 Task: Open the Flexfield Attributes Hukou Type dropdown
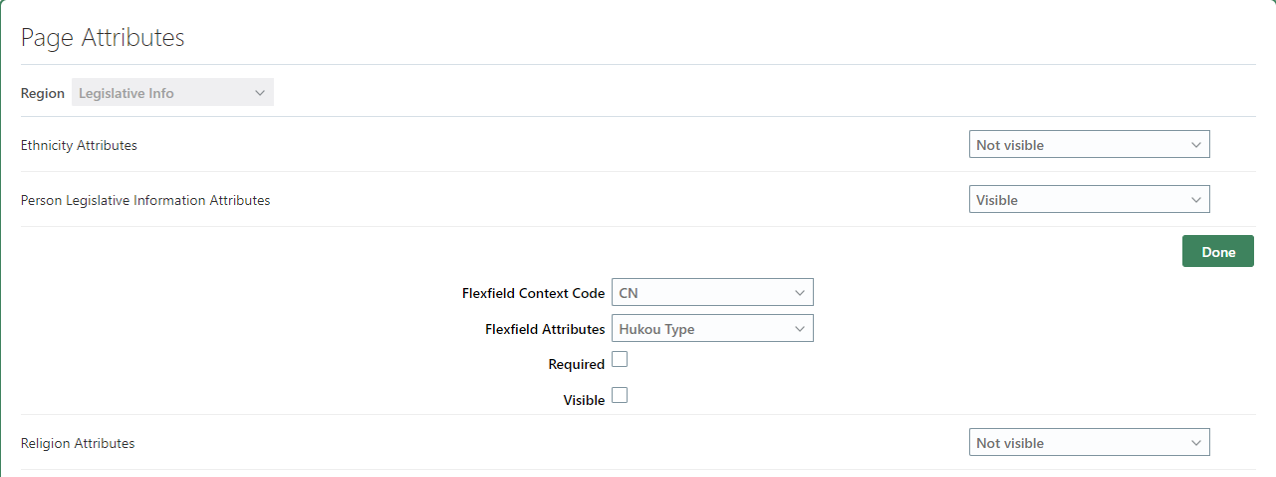coord(712,329)
